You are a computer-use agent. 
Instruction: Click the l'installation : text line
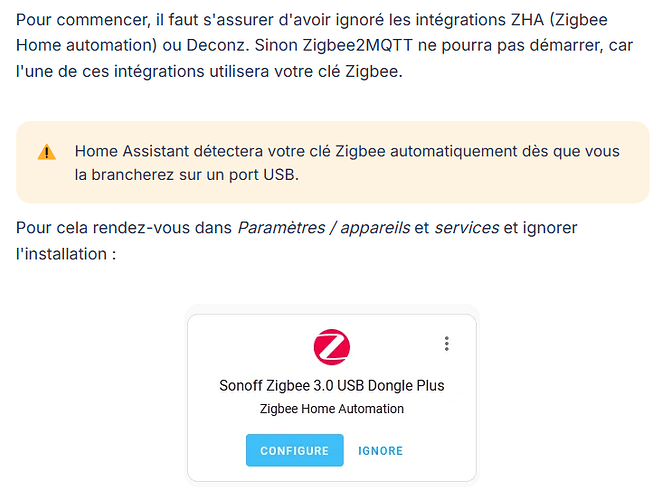point(66,254)
